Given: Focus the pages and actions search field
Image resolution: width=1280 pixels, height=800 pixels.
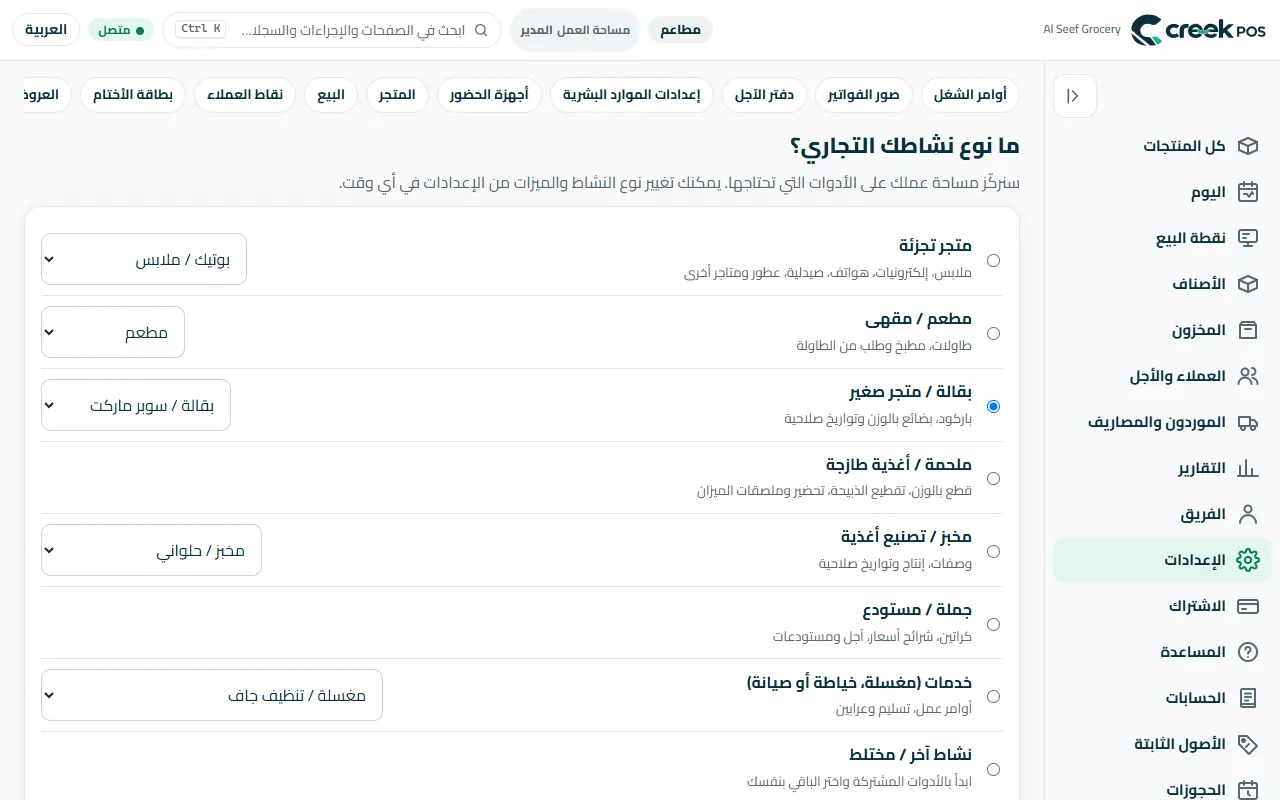Looking at the screenshot, I should pos(332,30).
